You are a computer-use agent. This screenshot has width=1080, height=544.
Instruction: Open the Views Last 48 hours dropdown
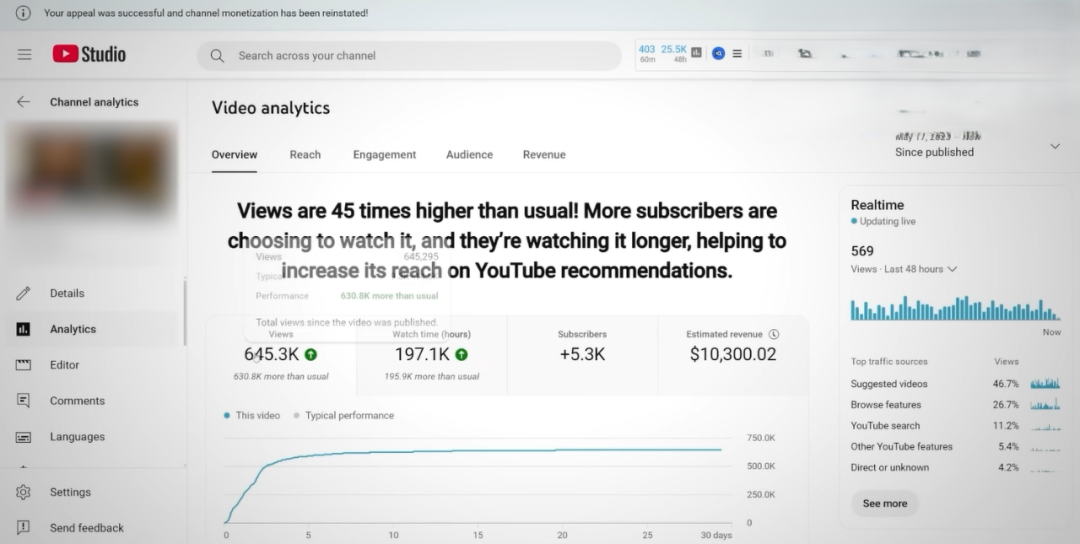pos(952,269)
